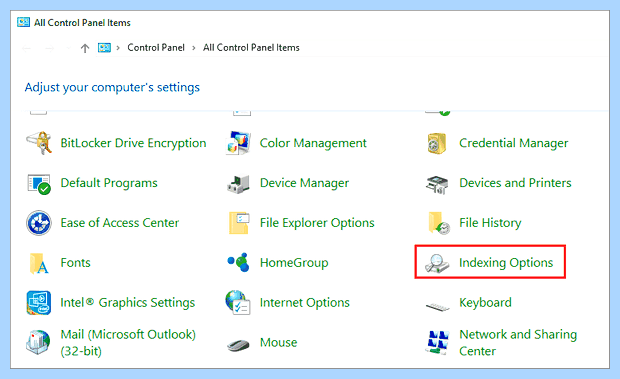
Task: Click the Color Management icon
Action: 238,143
